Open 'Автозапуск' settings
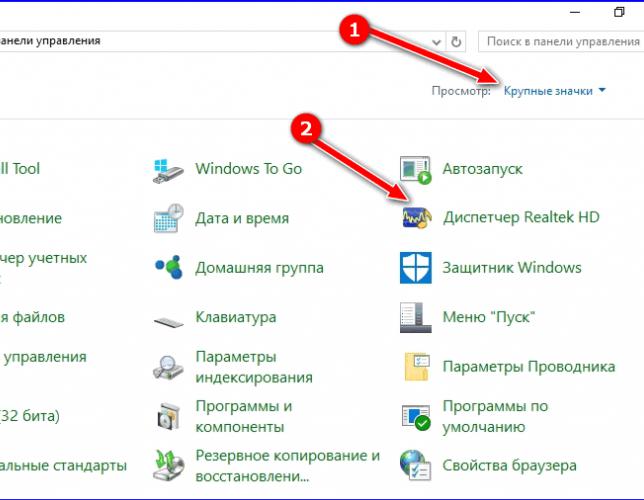This screenshot has height=500, width=644. (482, 169)
